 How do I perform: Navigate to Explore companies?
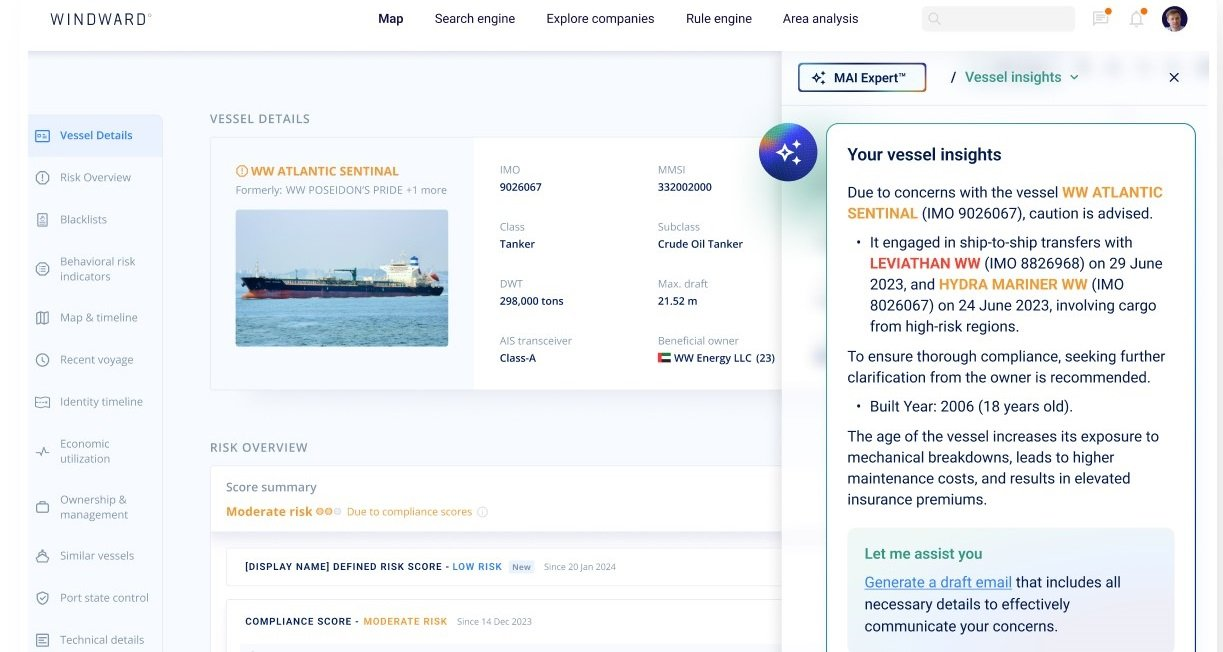(x=599, y=18)
